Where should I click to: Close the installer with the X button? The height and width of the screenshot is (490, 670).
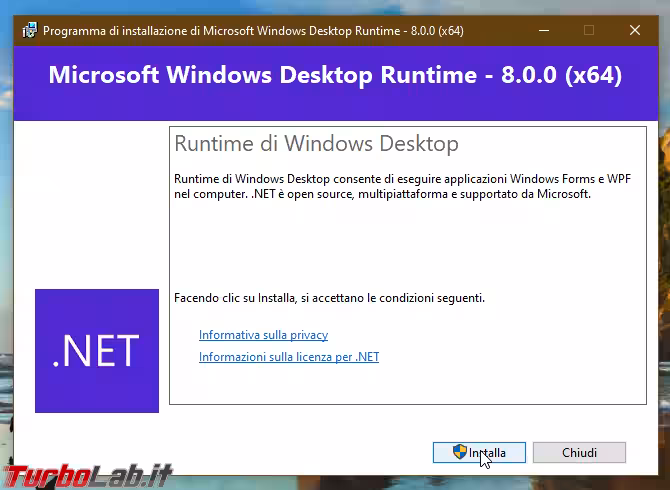634,30
